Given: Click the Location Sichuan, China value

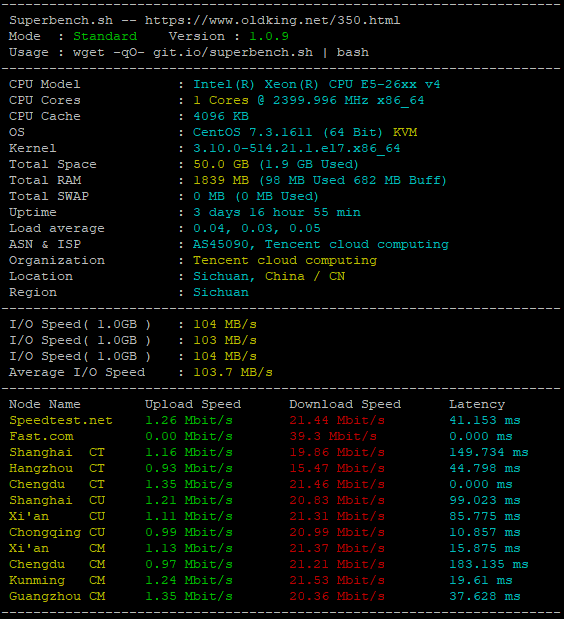Looking at the screenshot, I should tap(269, 276).
